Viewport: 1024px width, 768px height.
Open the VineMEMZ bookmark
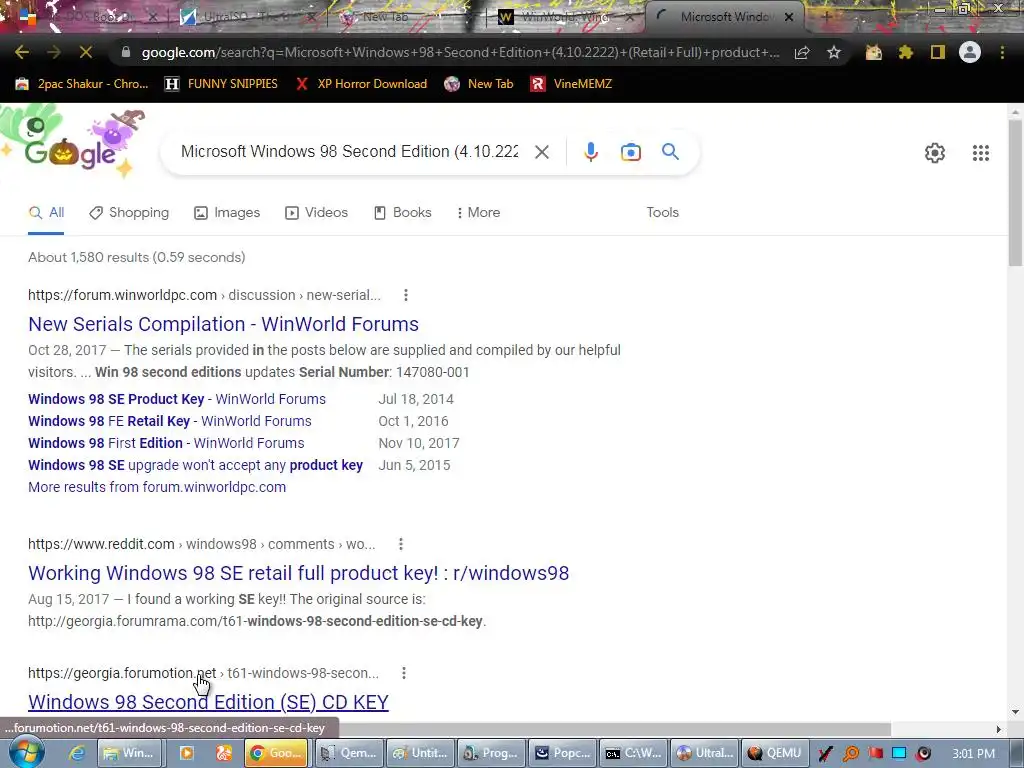[x=571, y=84]
